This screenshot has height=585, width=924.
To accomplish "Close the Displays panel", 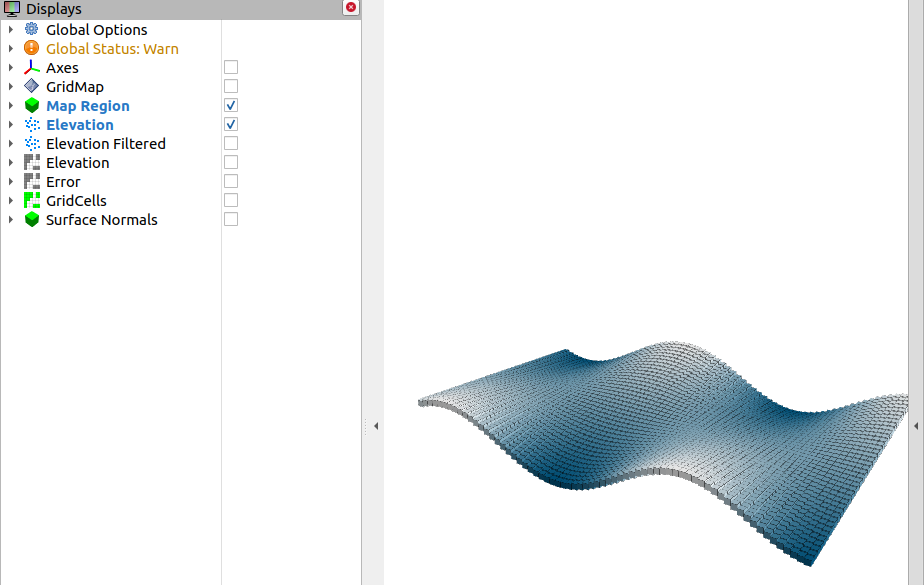I will coord(350,7).
